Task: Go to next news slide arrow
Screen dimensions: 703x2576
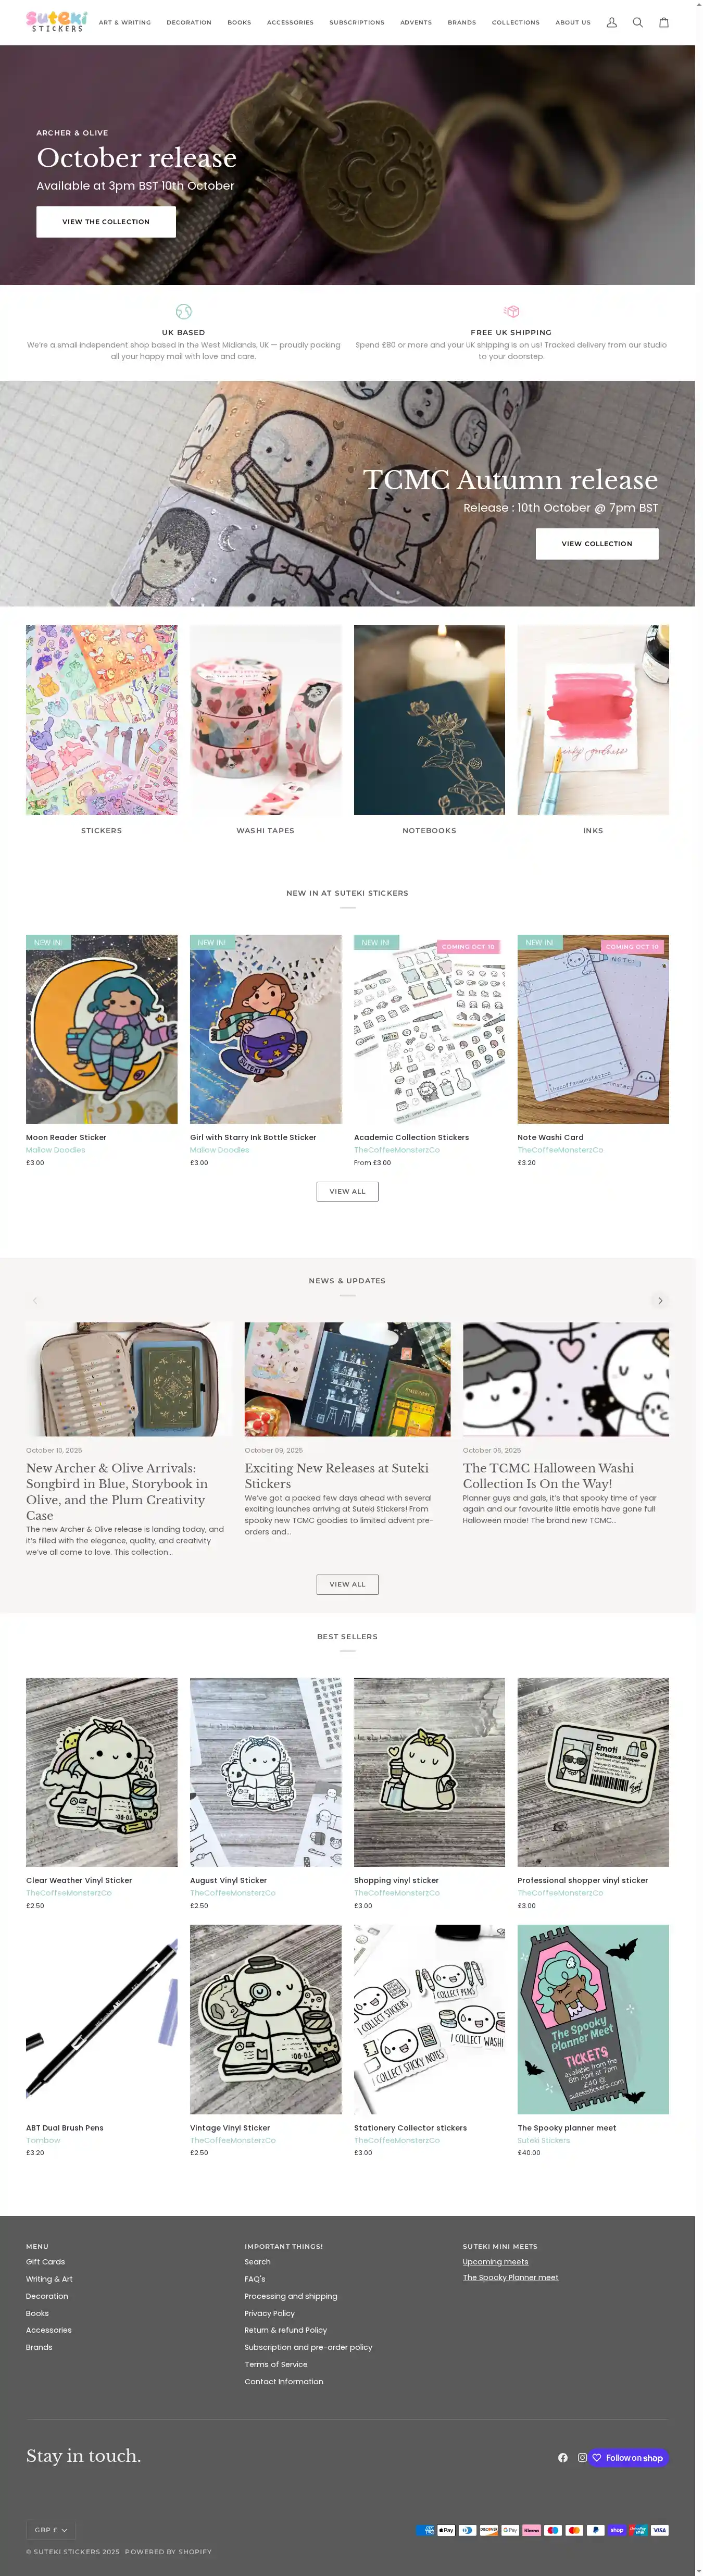Action: [659, 1300]
